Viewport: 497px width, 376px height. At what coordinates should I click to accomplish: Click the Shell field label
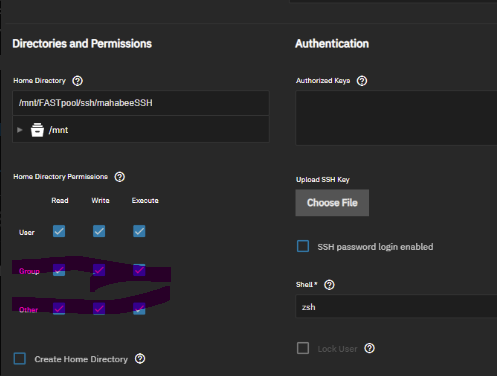(x=306, y=285)
